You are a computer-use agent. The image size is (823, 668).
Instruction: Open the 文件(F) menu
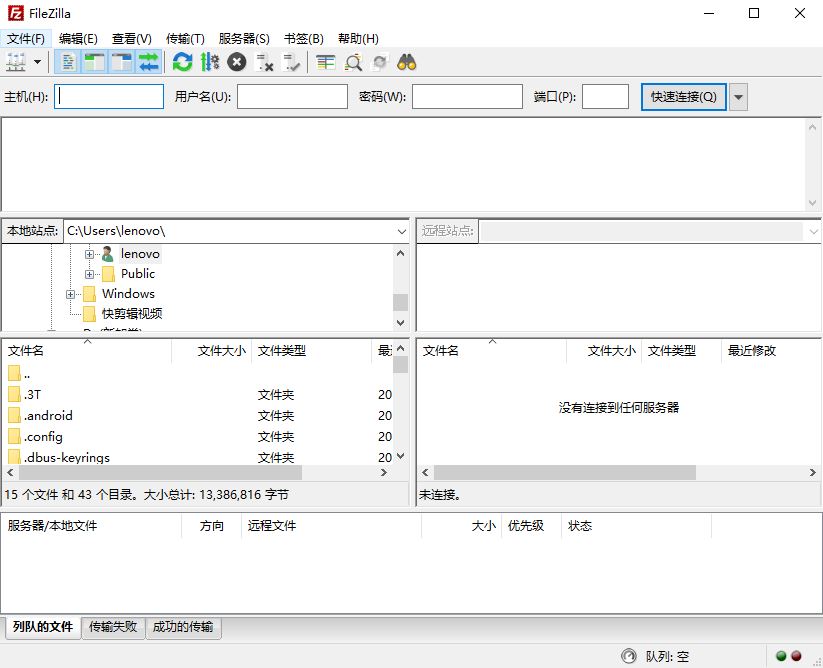[26, 39]
